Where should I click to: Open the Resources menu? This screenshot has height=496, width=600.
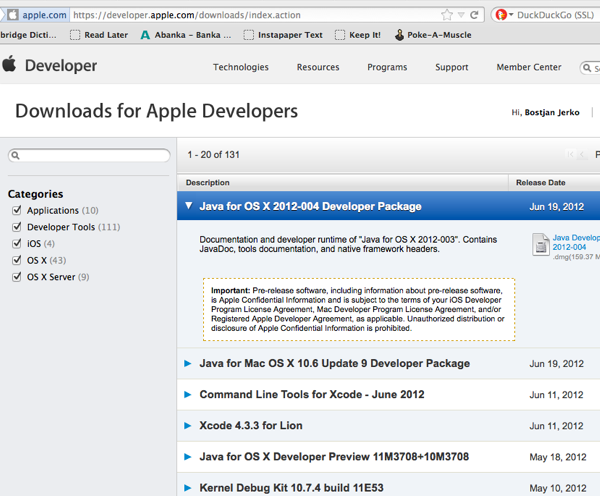[x=318, y=67]
